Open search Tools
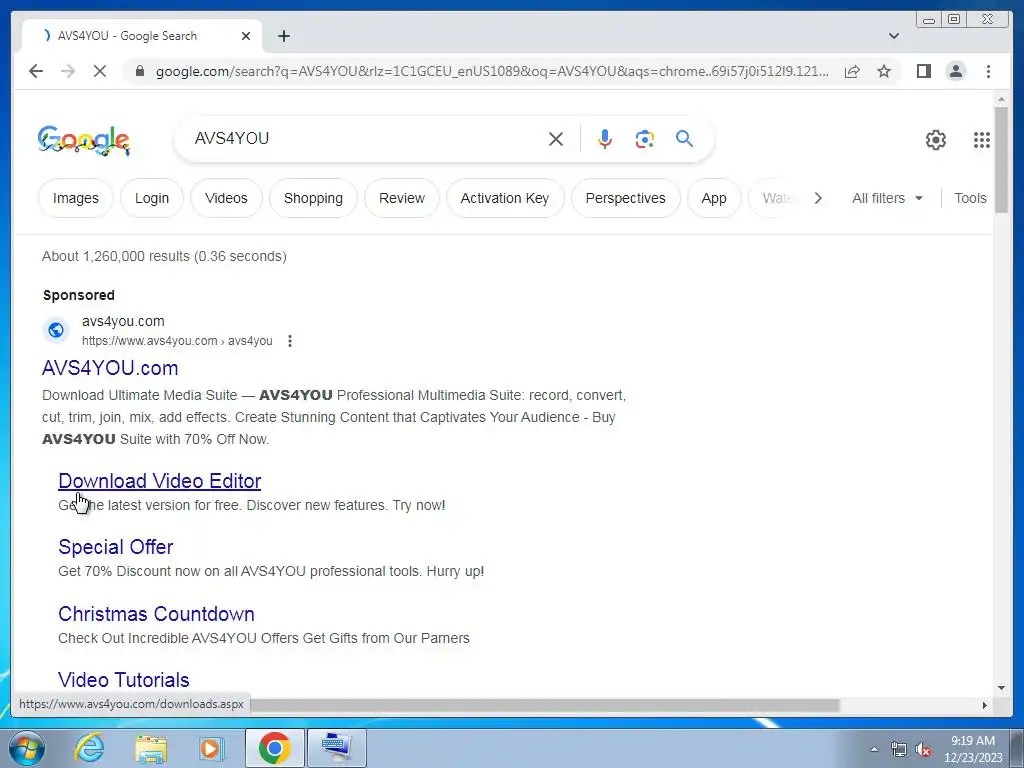This screenshot has width=1024, height=768. click(970, 198)
